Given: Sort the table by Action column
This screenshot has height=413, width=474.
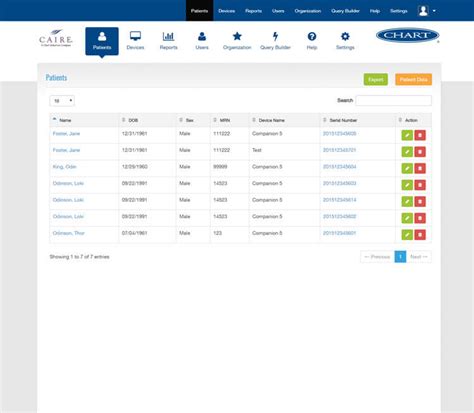Looking at the screenshot, I should [x=413, y=120].
